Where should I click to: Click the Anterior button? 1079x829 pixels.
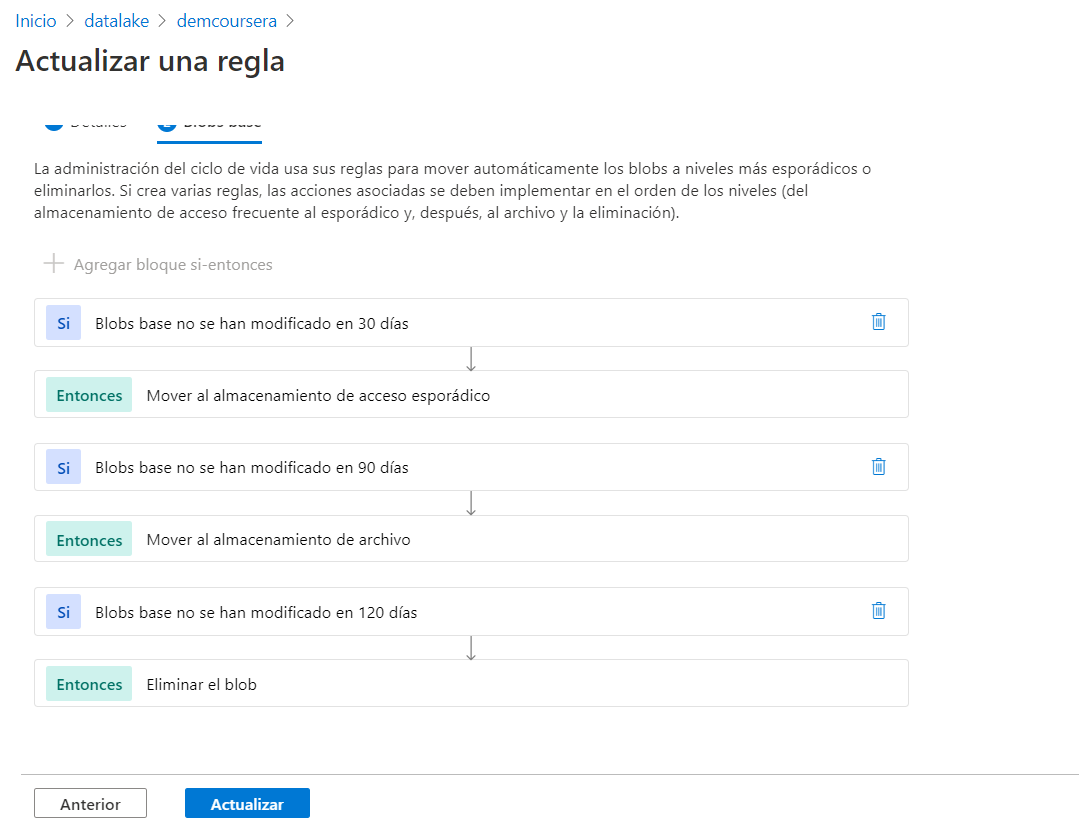[90, 803]
